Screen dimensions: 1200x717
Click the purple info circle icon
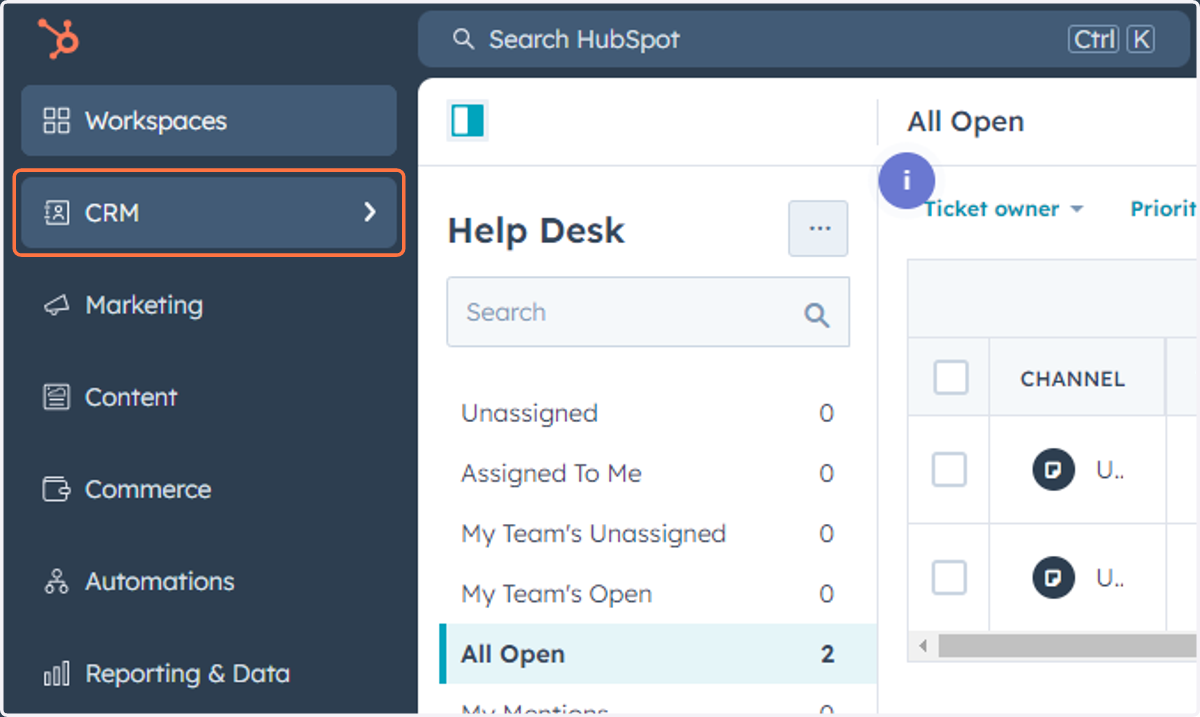(907, 181)
